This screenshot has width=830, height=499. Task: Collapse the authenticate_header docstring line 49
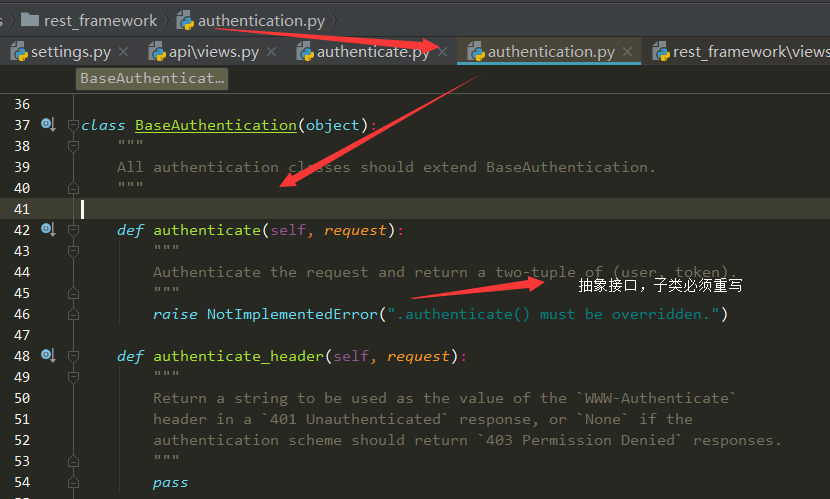pos(73,377)
